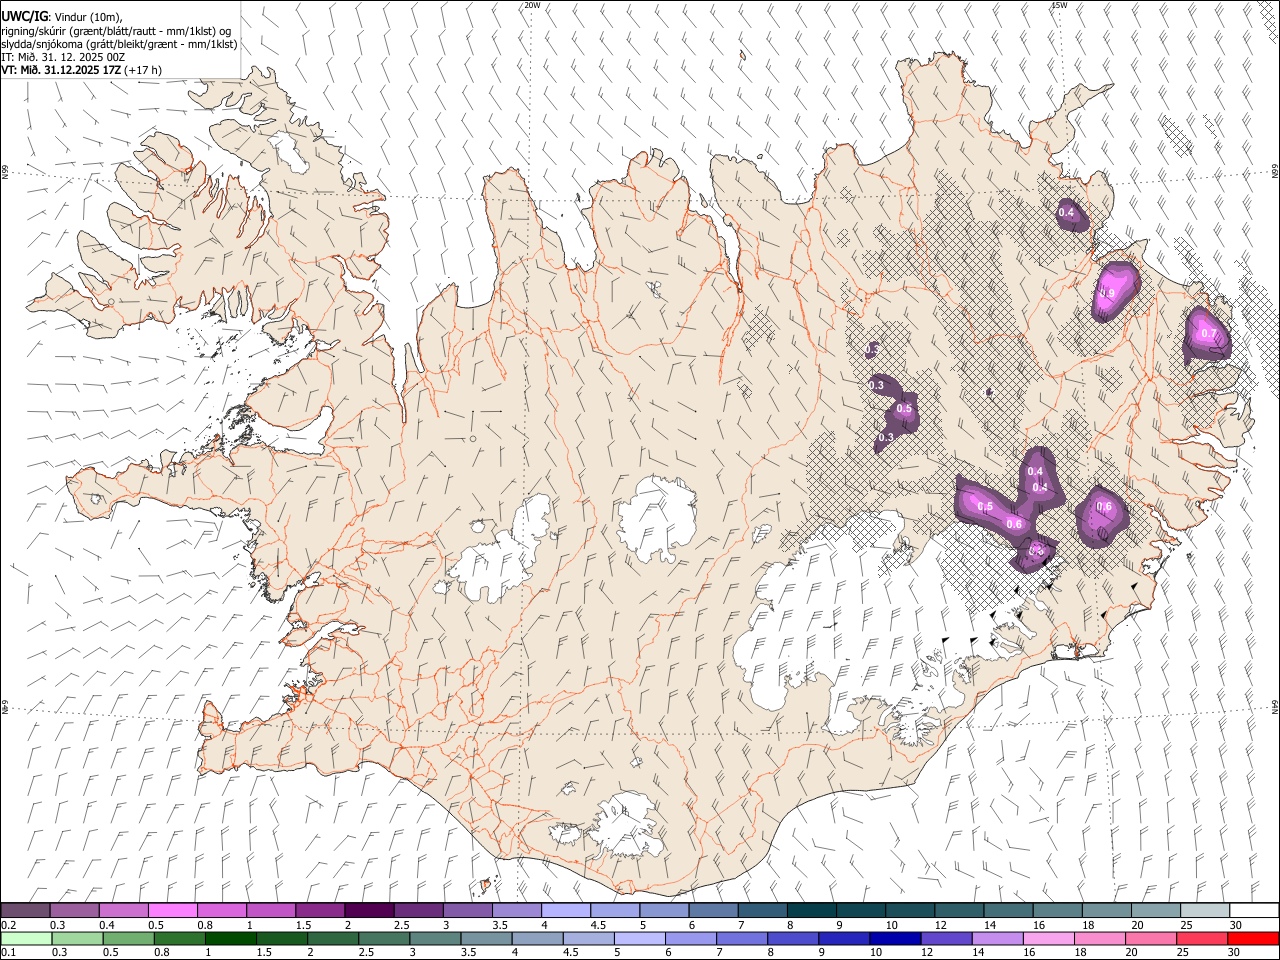Click the '15W' longitude label
The width and height of the screenshot is (1280, 960).
tap(1059, 5)
